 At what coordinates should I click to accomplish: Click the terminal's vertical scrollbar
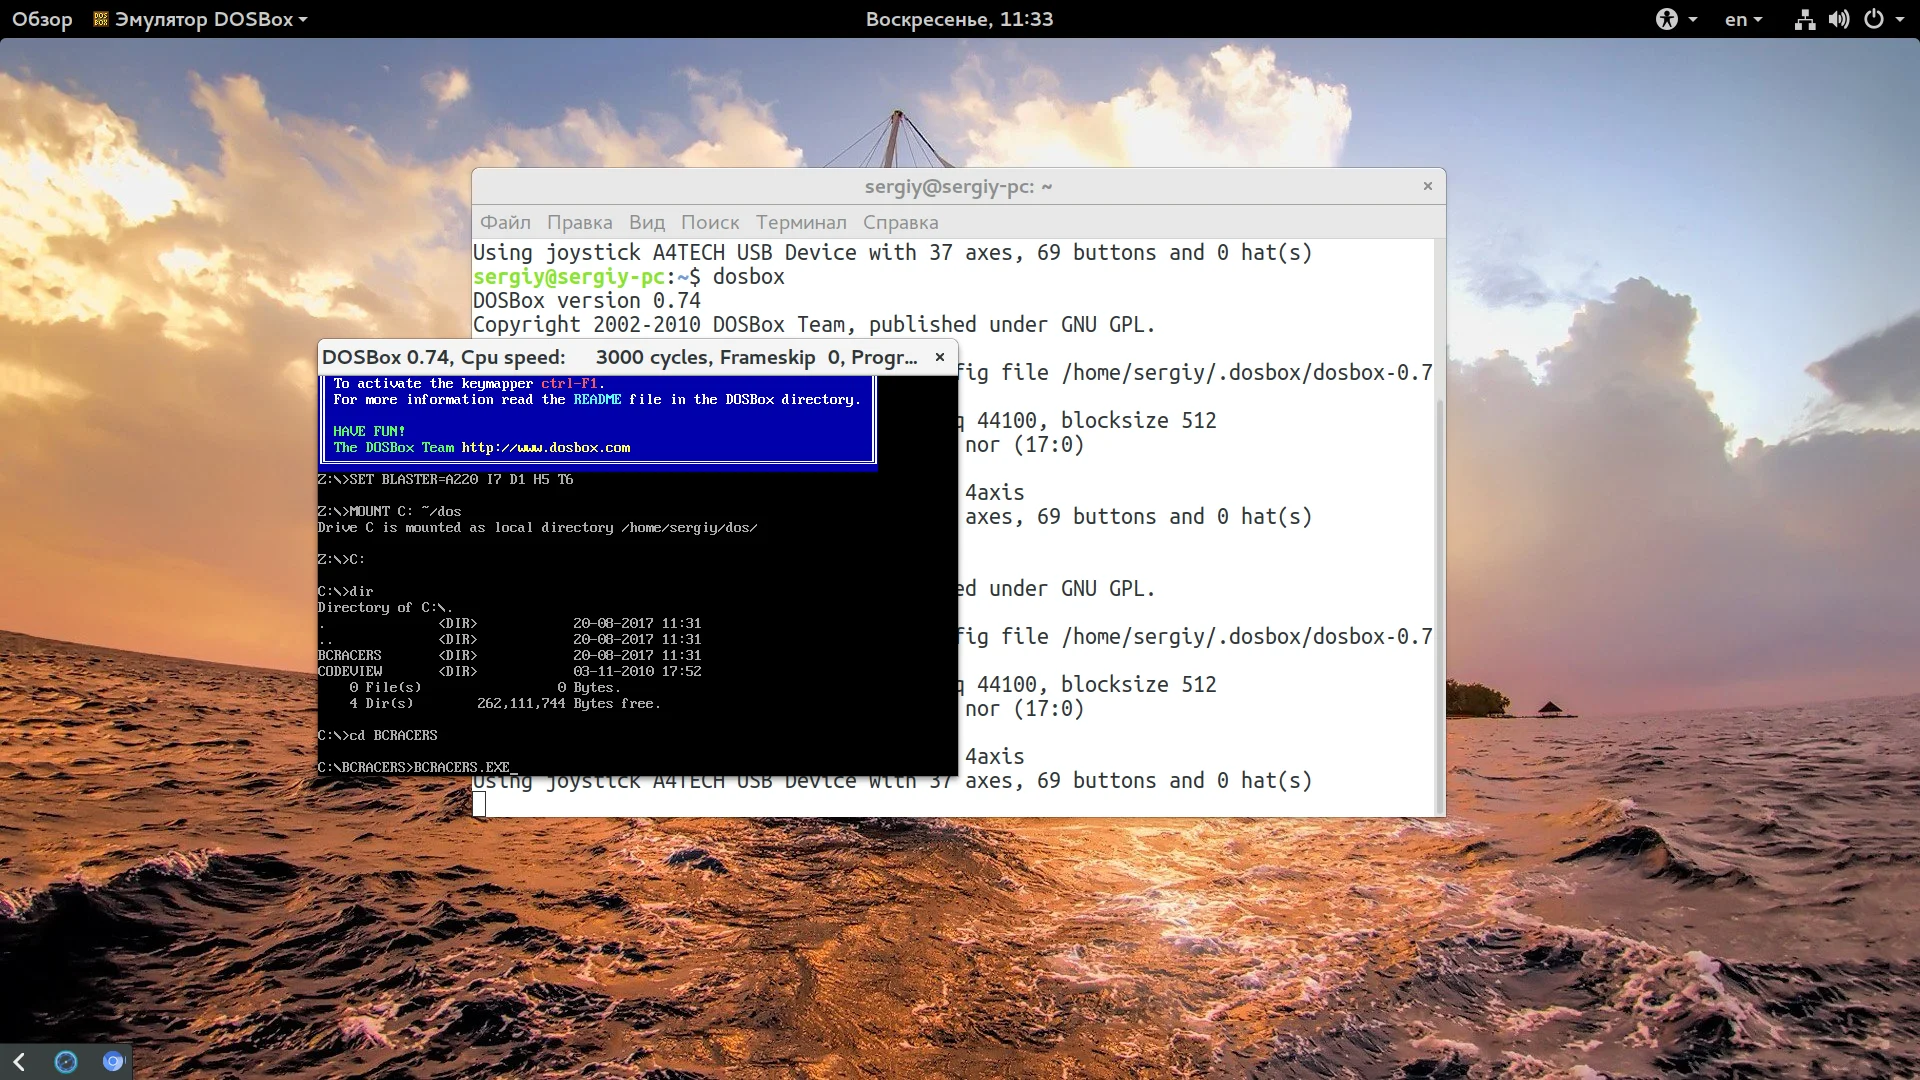[x=1440, y=600]
